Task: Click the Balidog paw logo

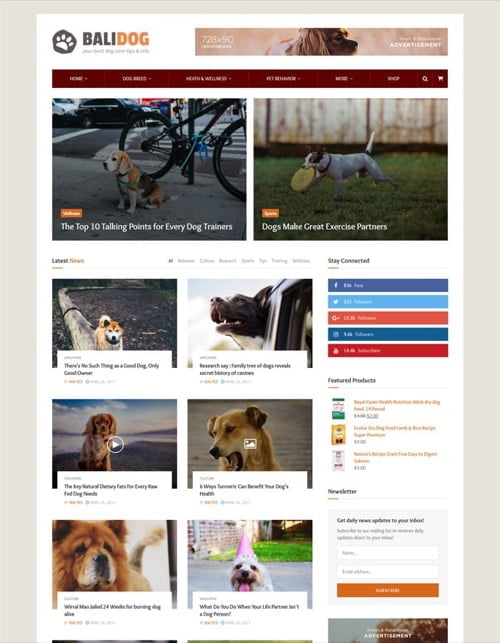Action: tap(64, 41)
